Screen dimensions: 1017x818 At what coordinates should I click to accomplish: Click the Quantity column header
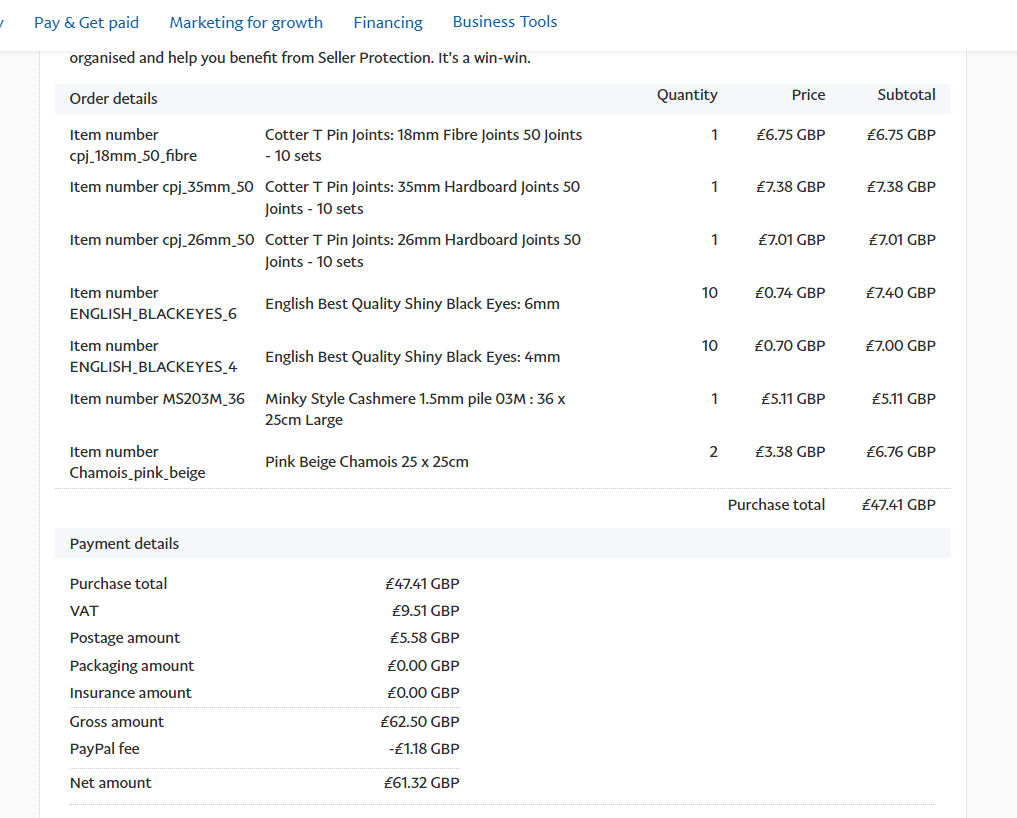click(687, 95)
